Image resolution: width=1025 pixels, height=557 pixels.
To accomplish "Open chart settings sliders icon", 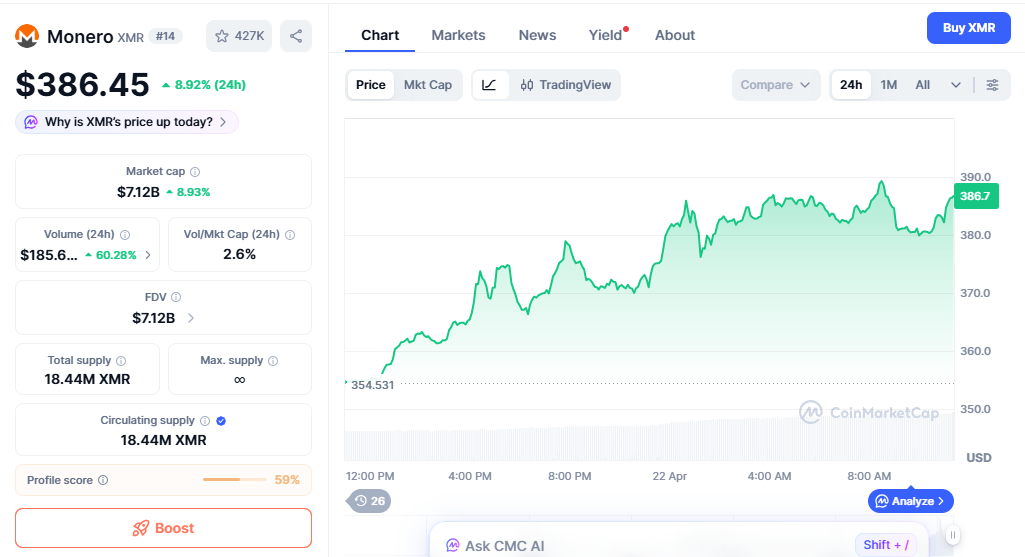I will tap(992, 85).
